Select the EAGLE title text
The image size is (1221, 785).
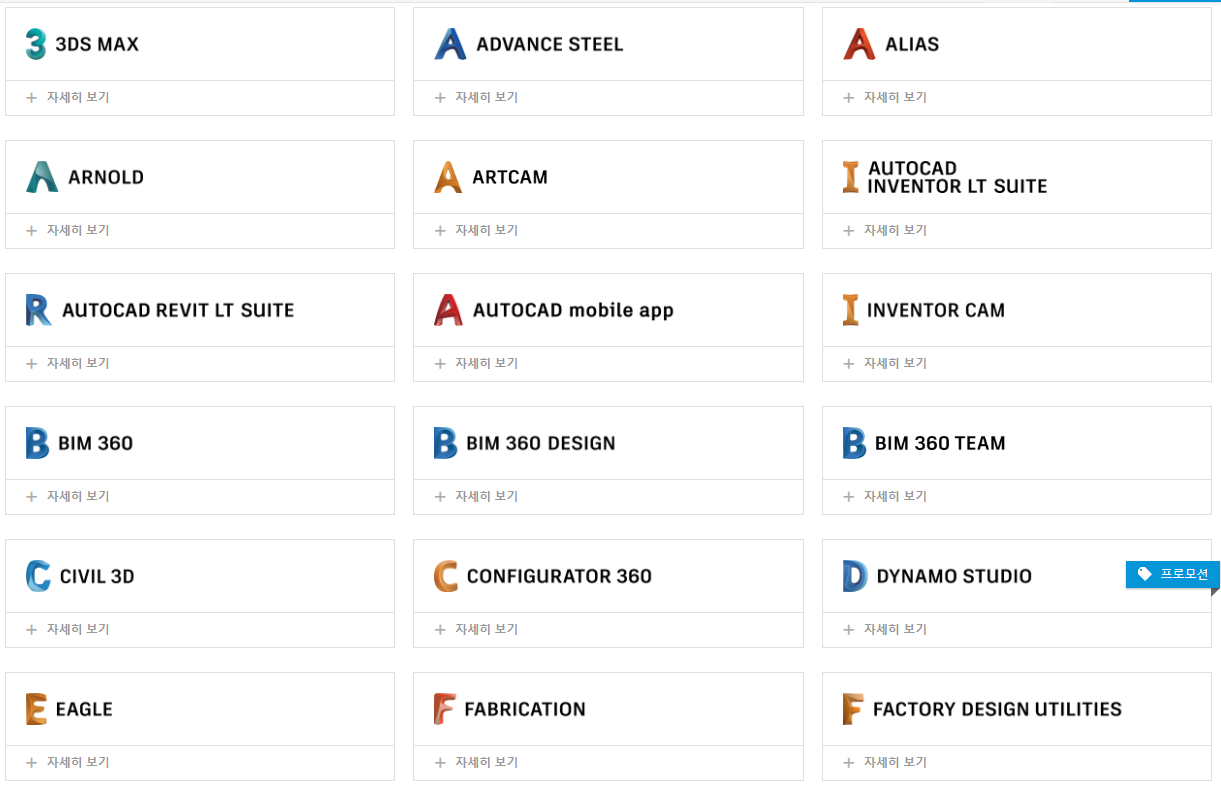tap(84, 709)
